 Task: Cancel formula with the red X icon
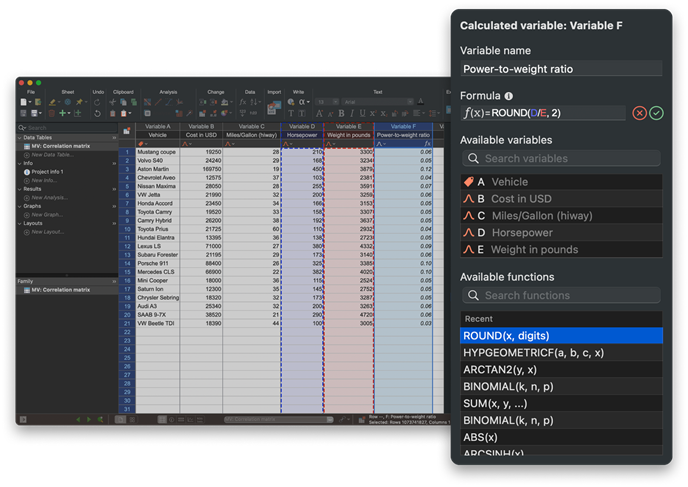pyautogui.click(x=640, y=113)
